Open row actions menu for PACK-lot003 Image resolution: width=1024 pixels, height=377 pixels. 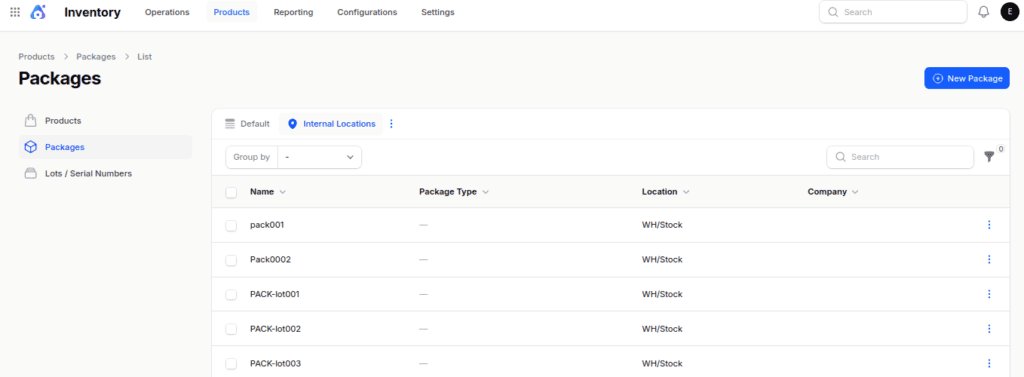(x=989, y=363)
